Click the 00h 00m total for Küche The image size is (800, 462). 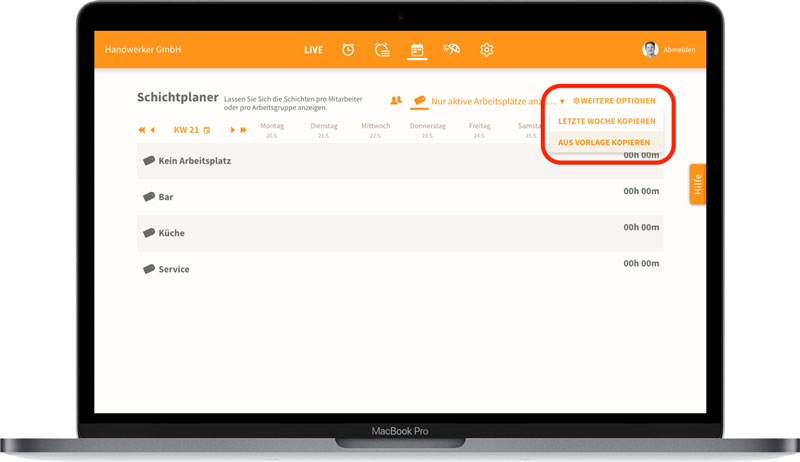coord(641,227)
